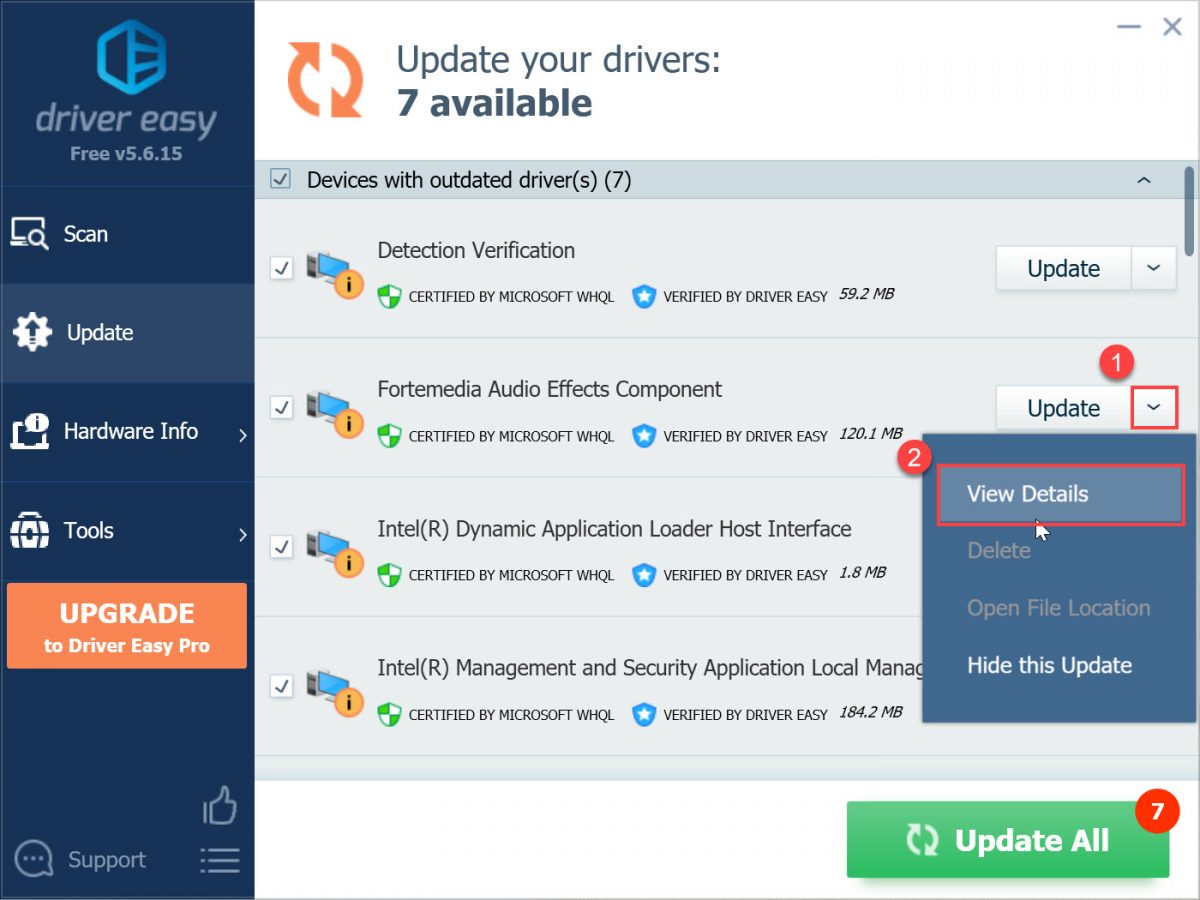Click the "59.2 MB" size text
The height and width of the screenshot is (900, 1200).
[866, 295]
